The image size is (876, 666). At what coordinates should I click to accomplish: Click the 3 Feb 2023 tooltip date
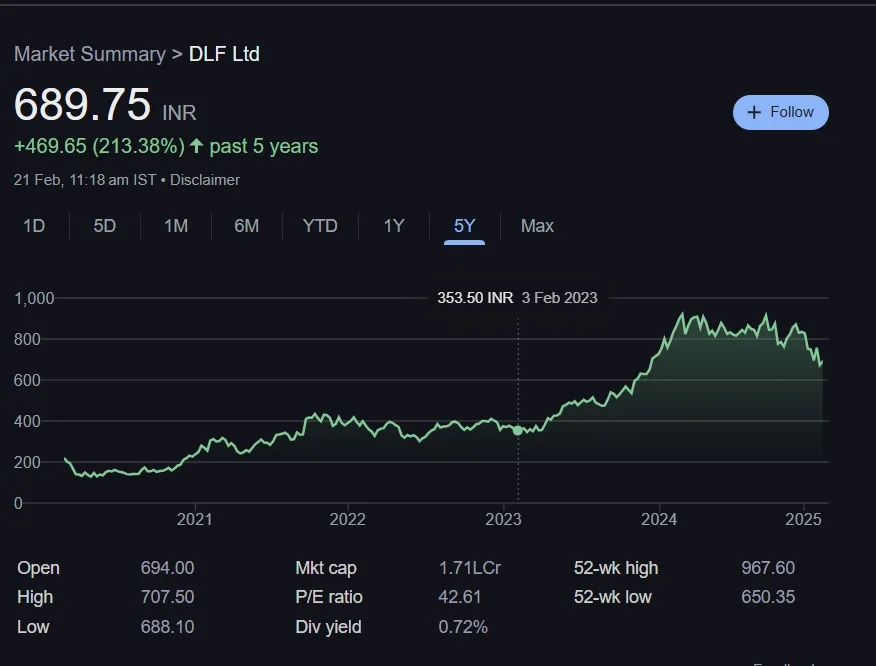(560, 298)
